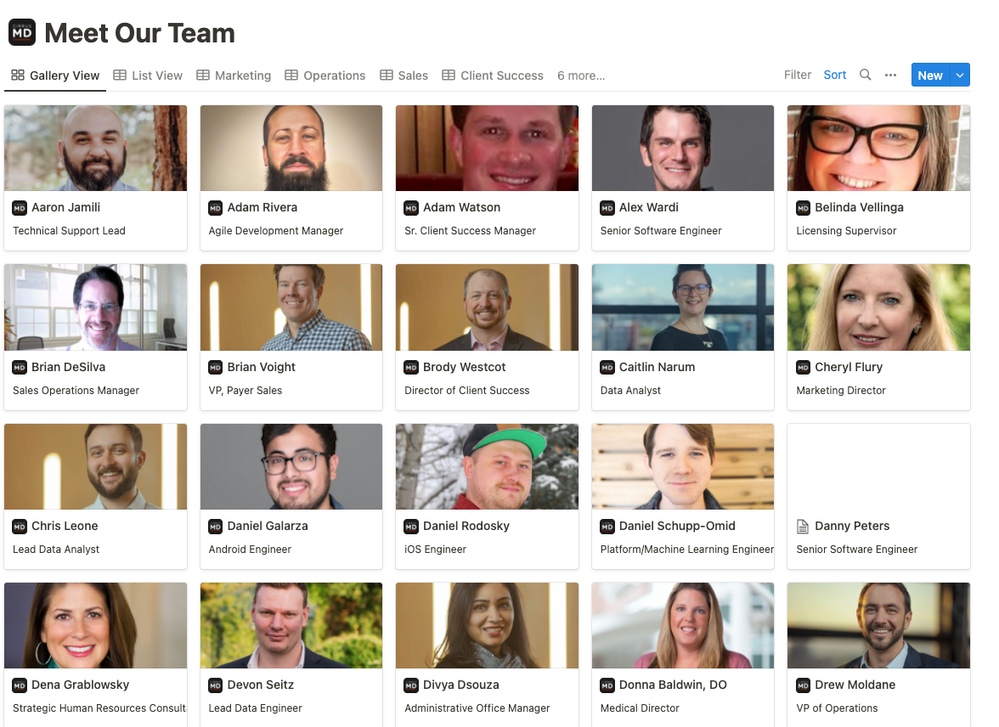Viewport: 999px width, 727px height.
Task: Open the three-dots more options menu
Action: click(890, 75)
